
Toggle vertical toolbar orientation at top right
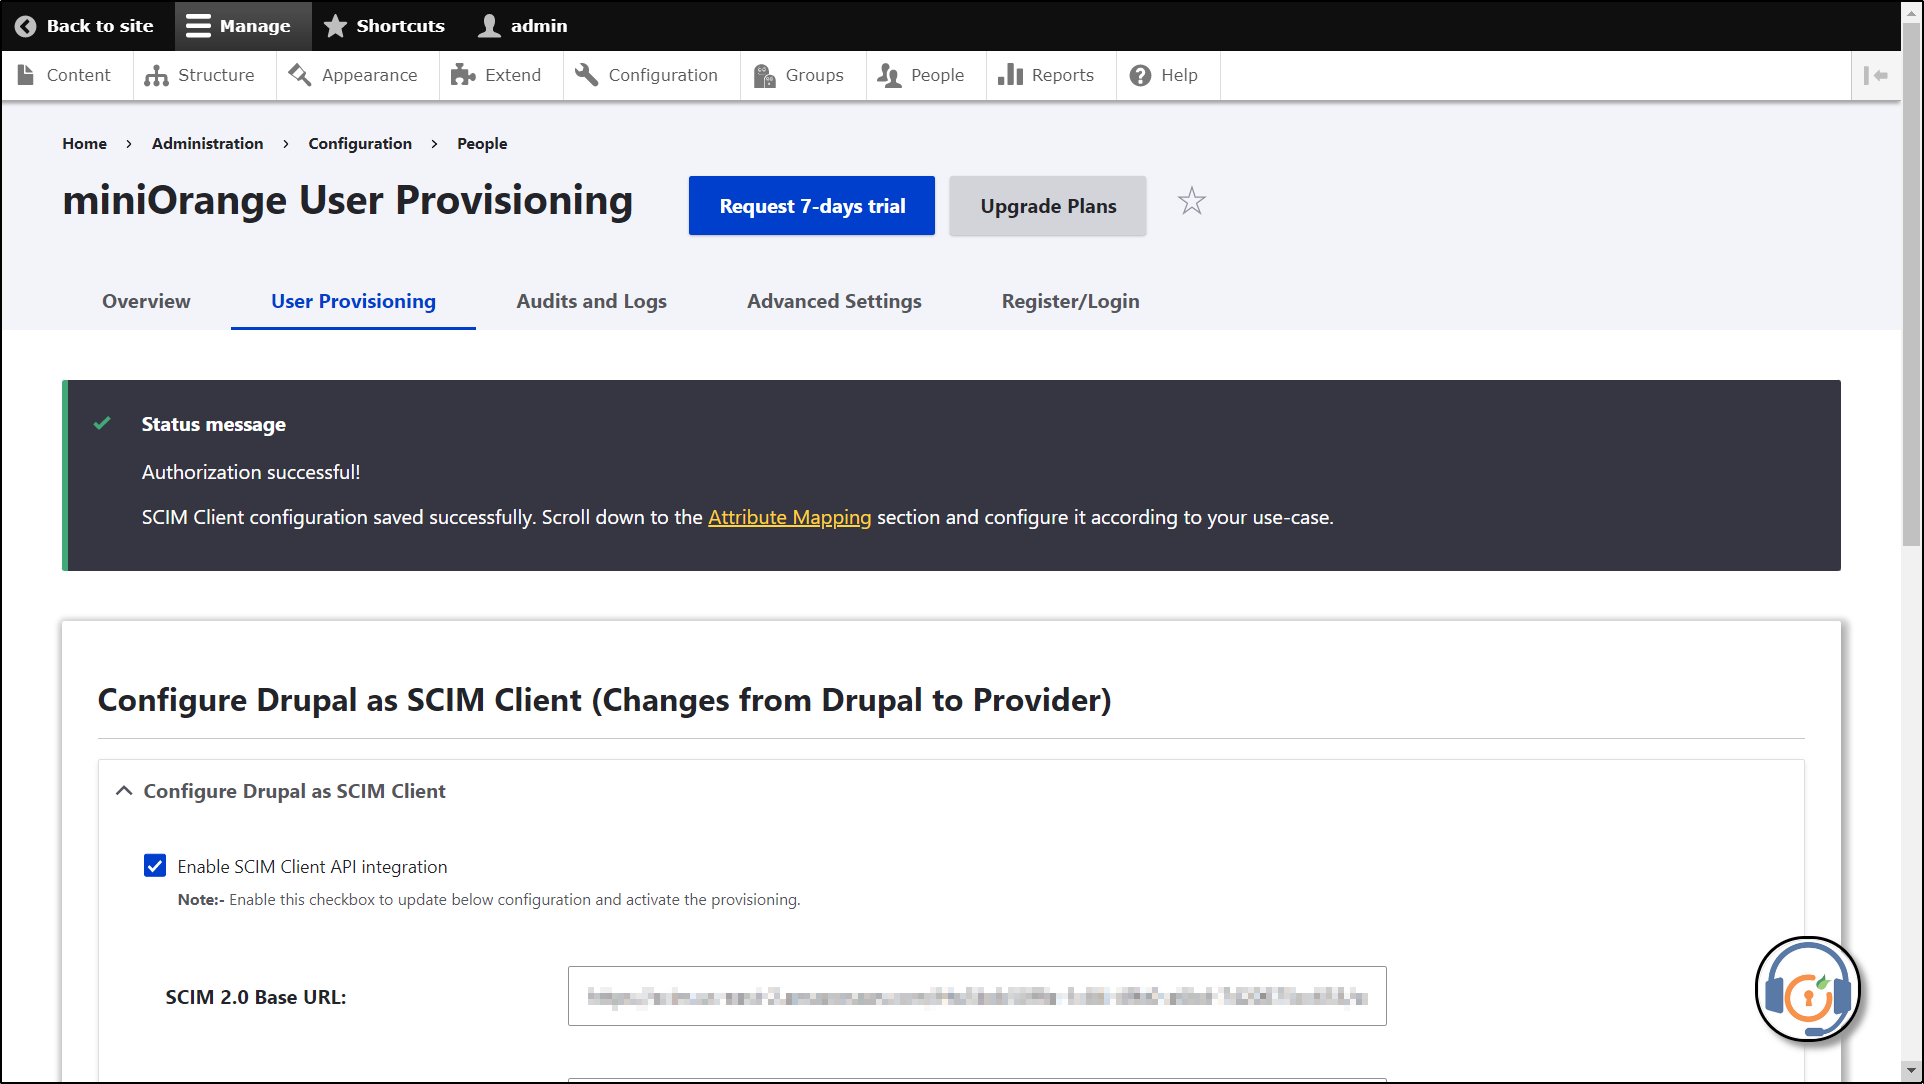pos(1878,75)
